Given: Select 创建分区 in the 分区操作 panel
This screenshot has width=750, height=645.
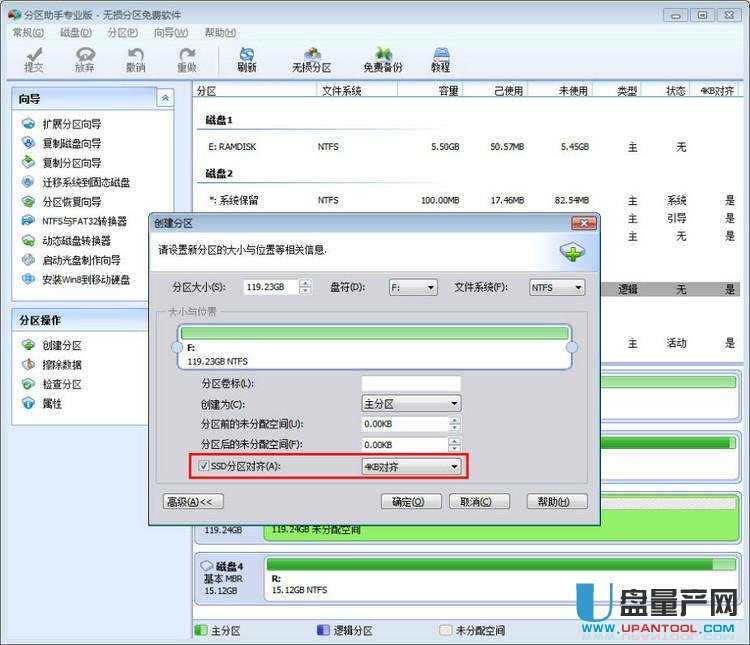Looking at the screenshot, I should (62, 345).
